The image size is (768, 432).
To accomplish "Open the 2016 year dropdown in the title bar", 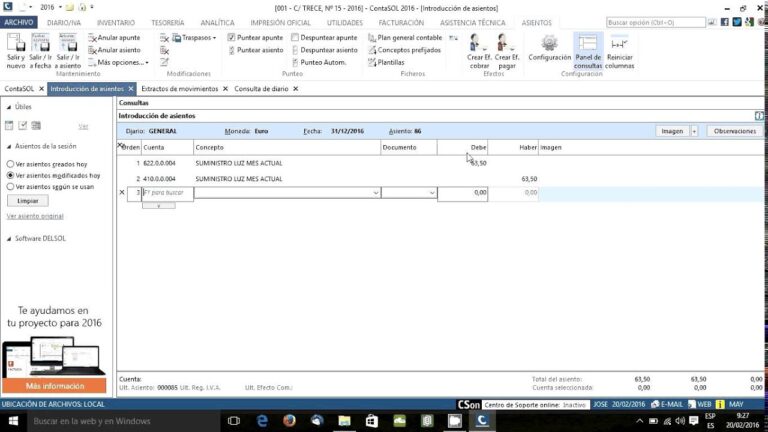I will pos(60,7).
